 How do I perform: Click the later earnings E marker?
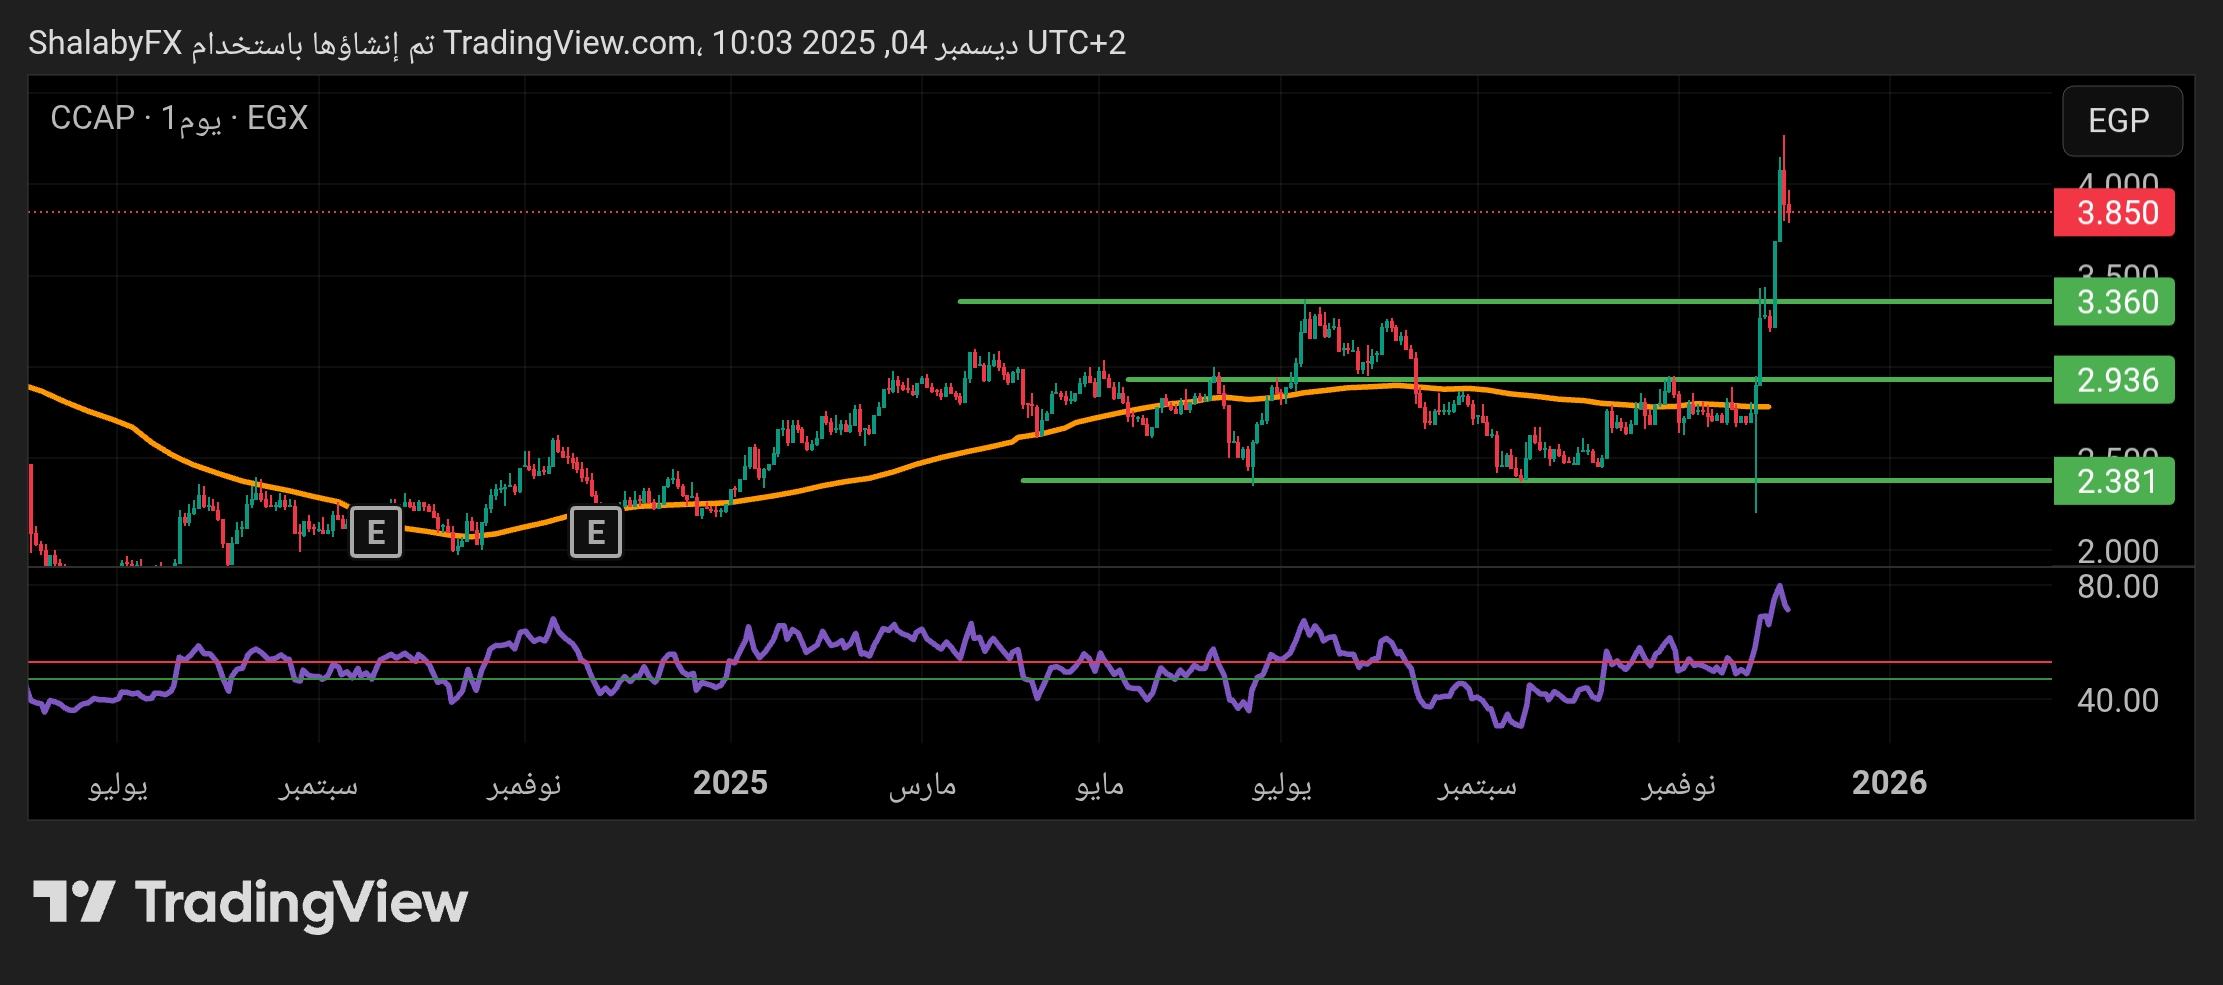click(596, 532)
